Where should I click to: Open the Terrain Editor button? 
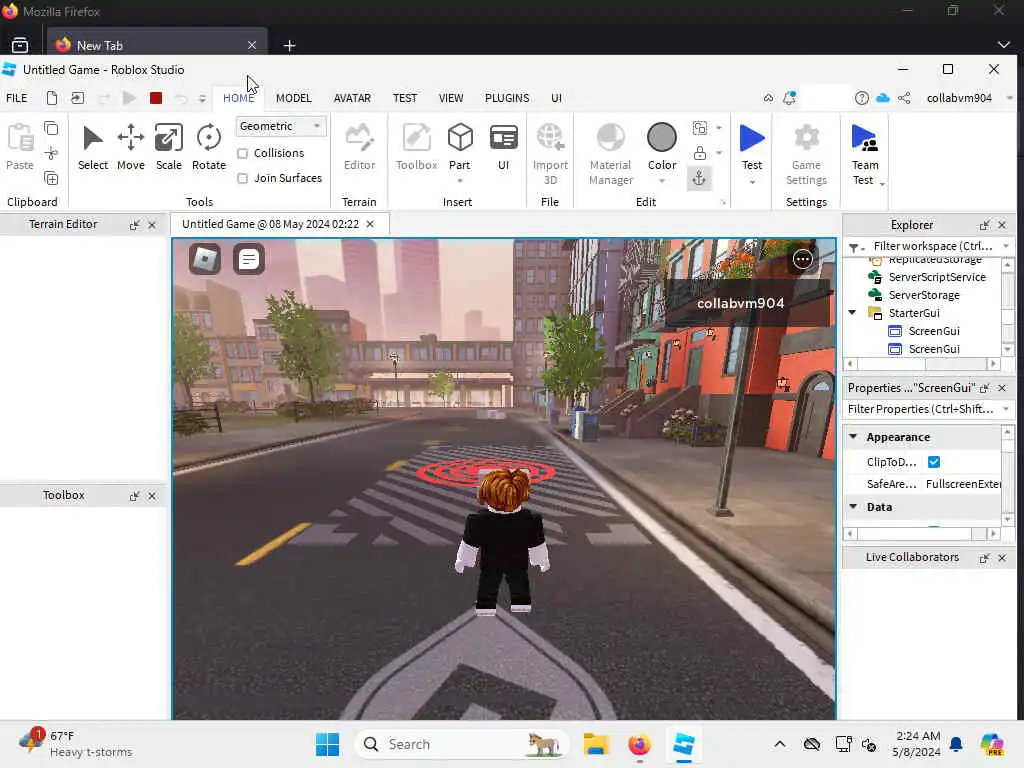(x=359, y=148)
